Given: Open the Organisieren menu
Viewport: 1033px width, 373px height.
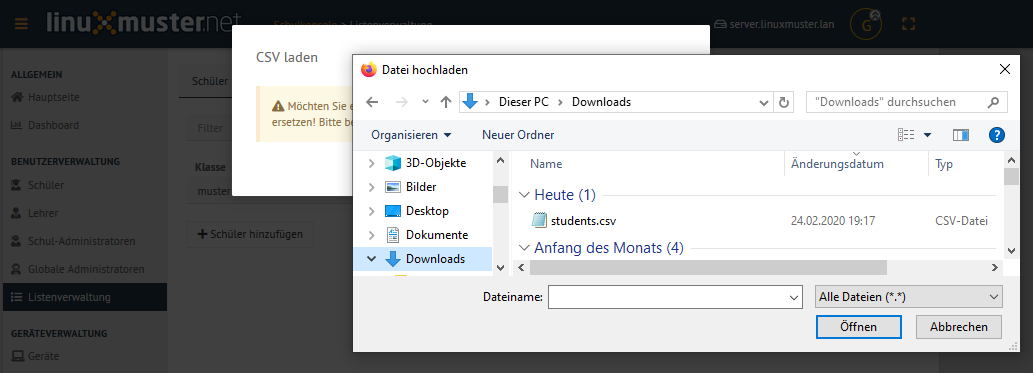Looking at the screenshot, I should click(411, 135).
